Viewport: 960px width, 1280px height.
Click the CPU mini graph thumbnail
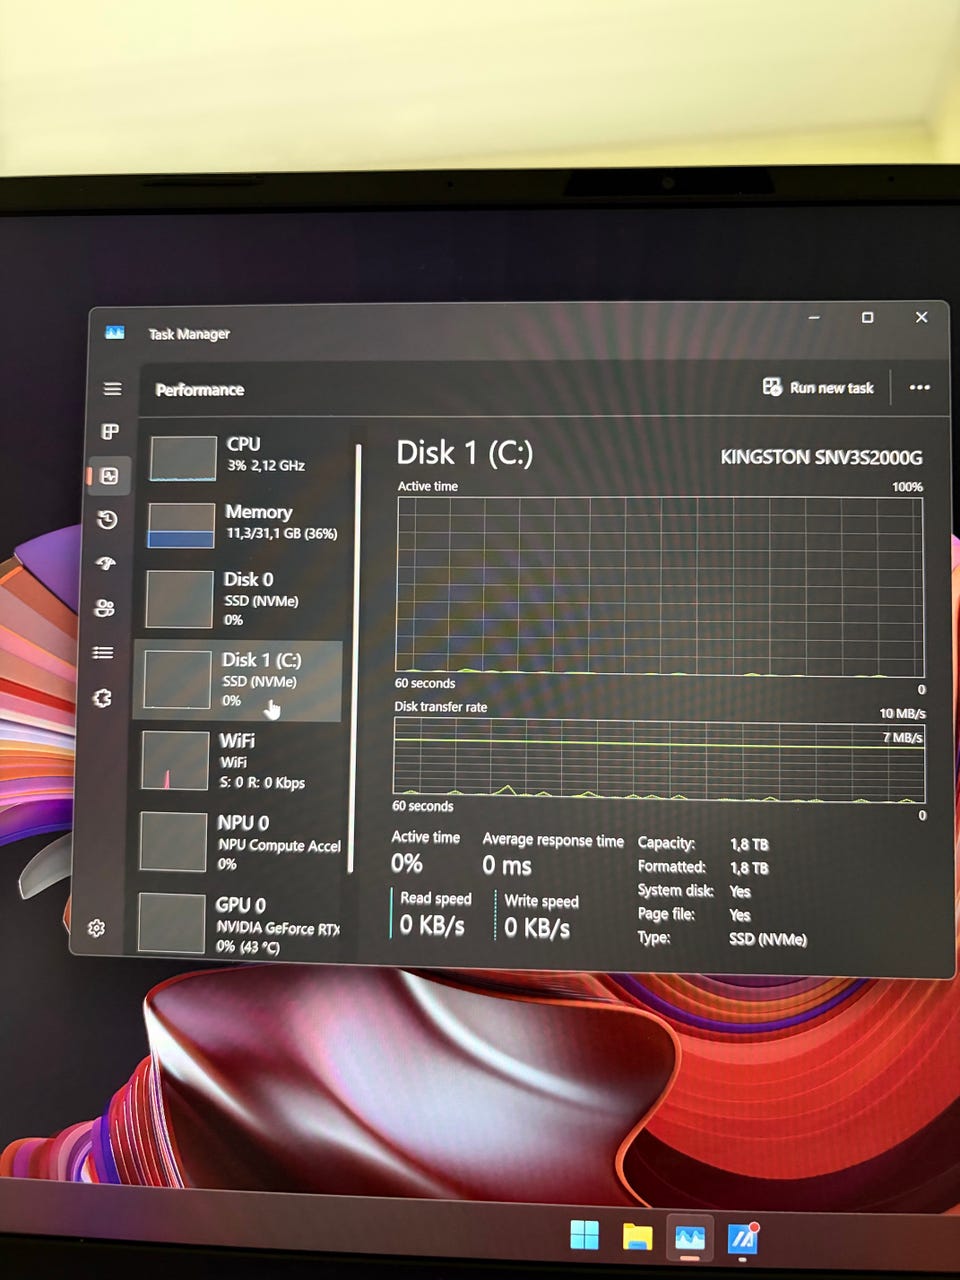point(183,458)
